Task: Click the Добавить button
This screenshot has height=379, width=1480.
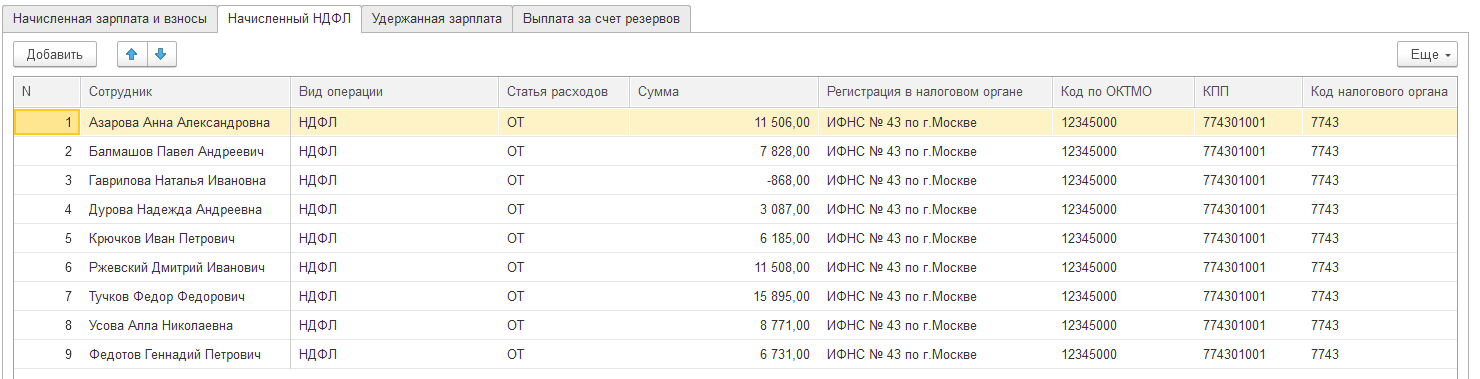Action: coord(55,54)
